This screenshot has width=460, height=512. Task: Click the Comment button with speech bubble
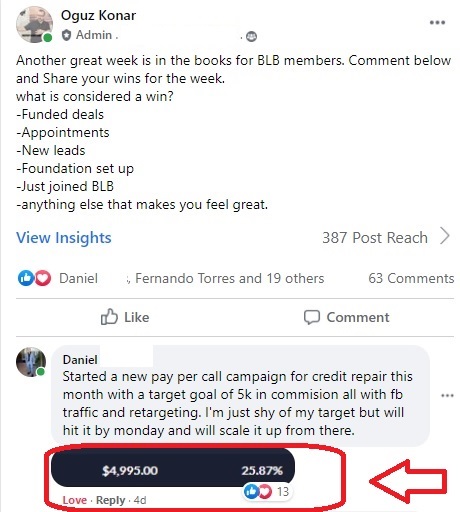[x=346, y=317]
